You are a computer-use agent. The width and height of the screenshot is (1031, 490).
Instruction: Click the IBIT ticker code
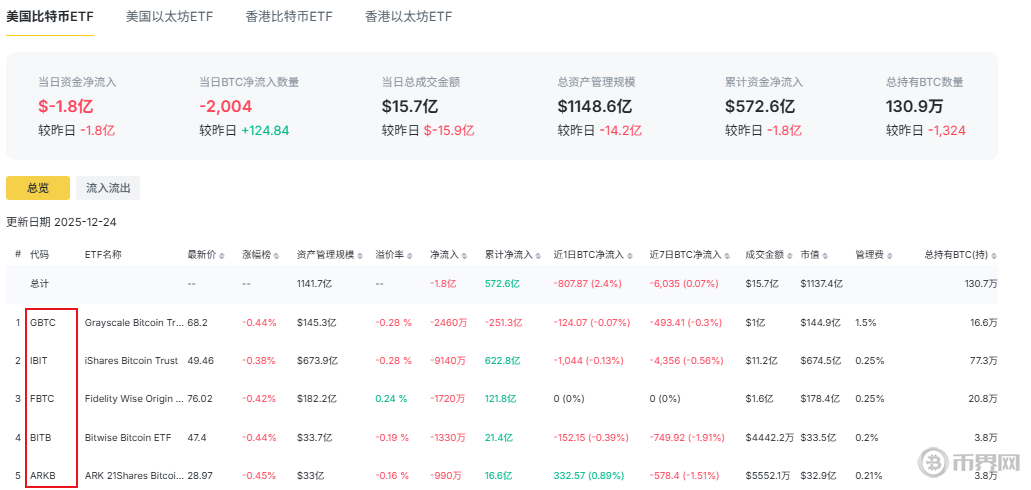[x=40, y=360]
